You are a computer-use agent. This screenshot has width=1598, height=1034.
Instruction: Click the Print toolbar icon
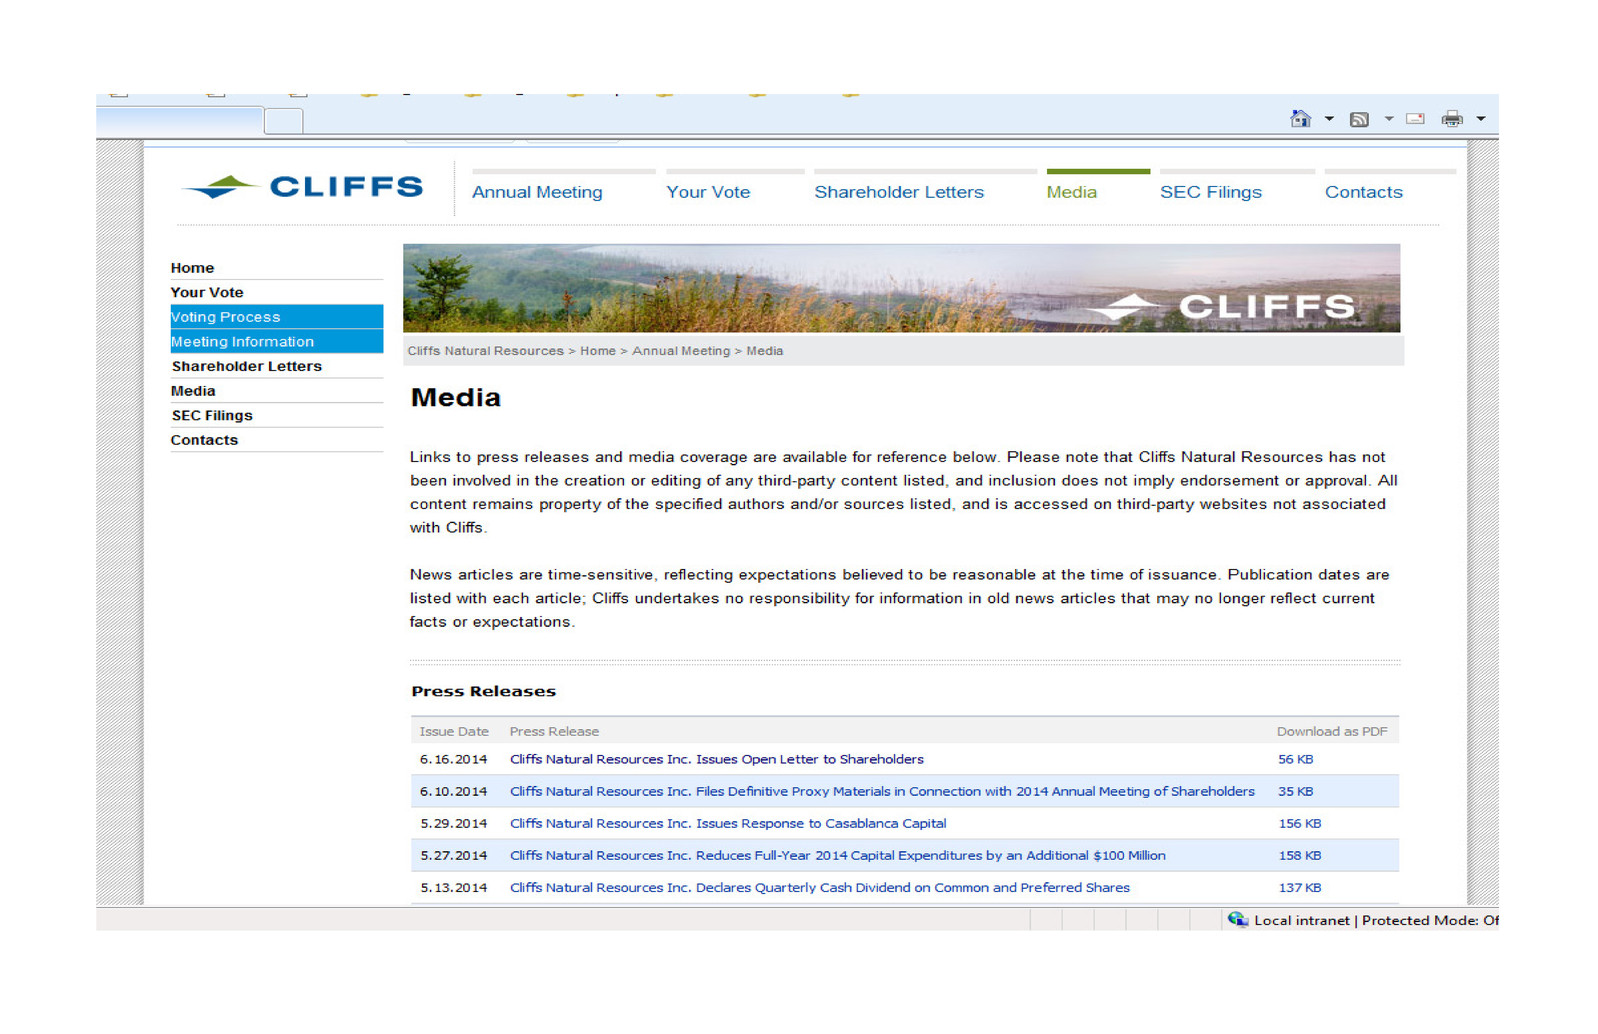(x=1452, y=119)
